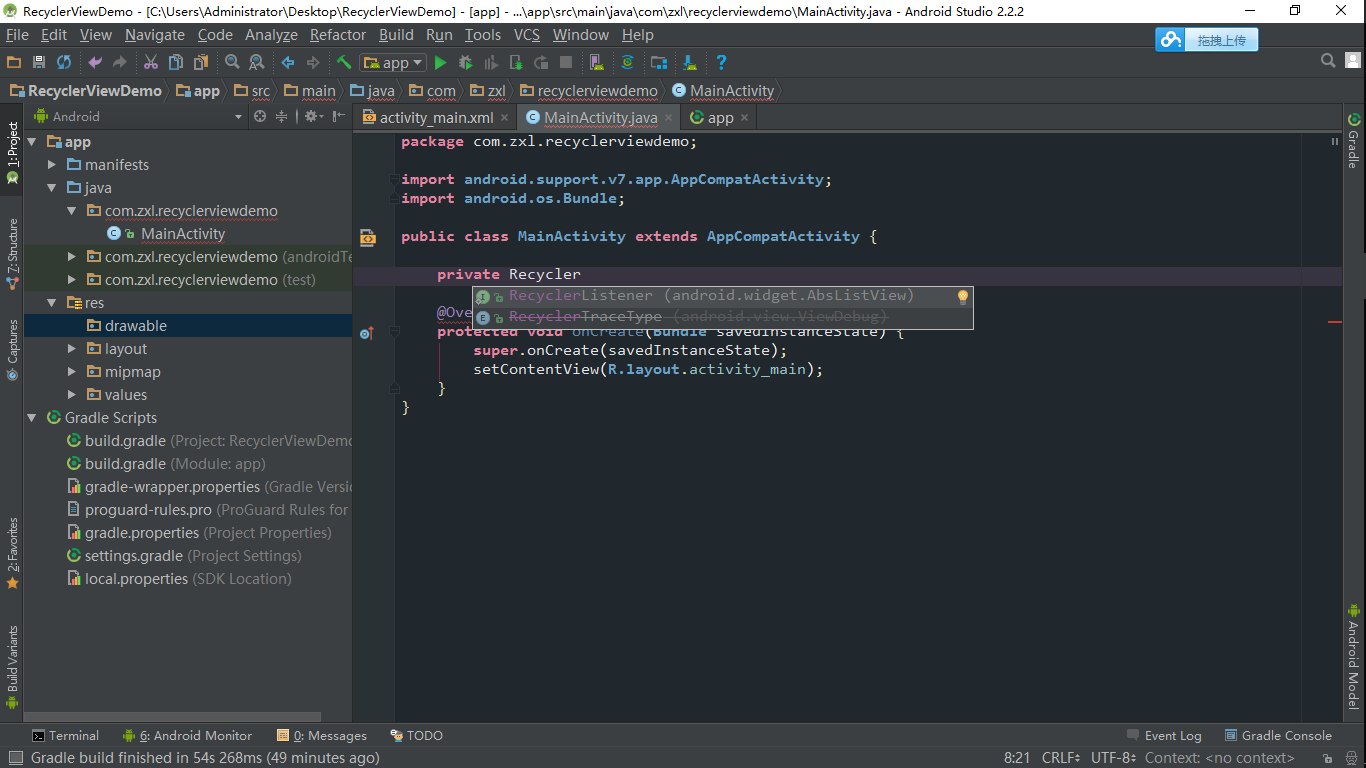Navigate Back with the blue arrow
This screenshot has height=768, width=1366.
(x=288, y=62)
